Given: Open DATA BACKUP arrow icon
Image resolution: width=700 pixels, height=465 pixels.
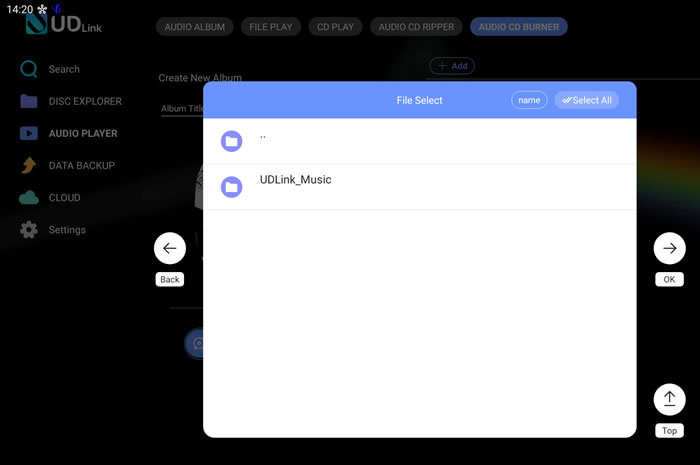Looking at the screenshot, I should [x=29, y=166].
